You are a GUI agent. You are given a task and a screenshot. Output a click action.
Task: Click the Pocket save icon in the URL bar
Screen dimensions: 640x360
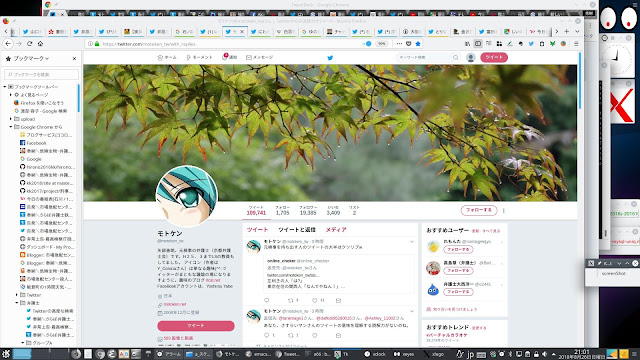coord(409,44)
